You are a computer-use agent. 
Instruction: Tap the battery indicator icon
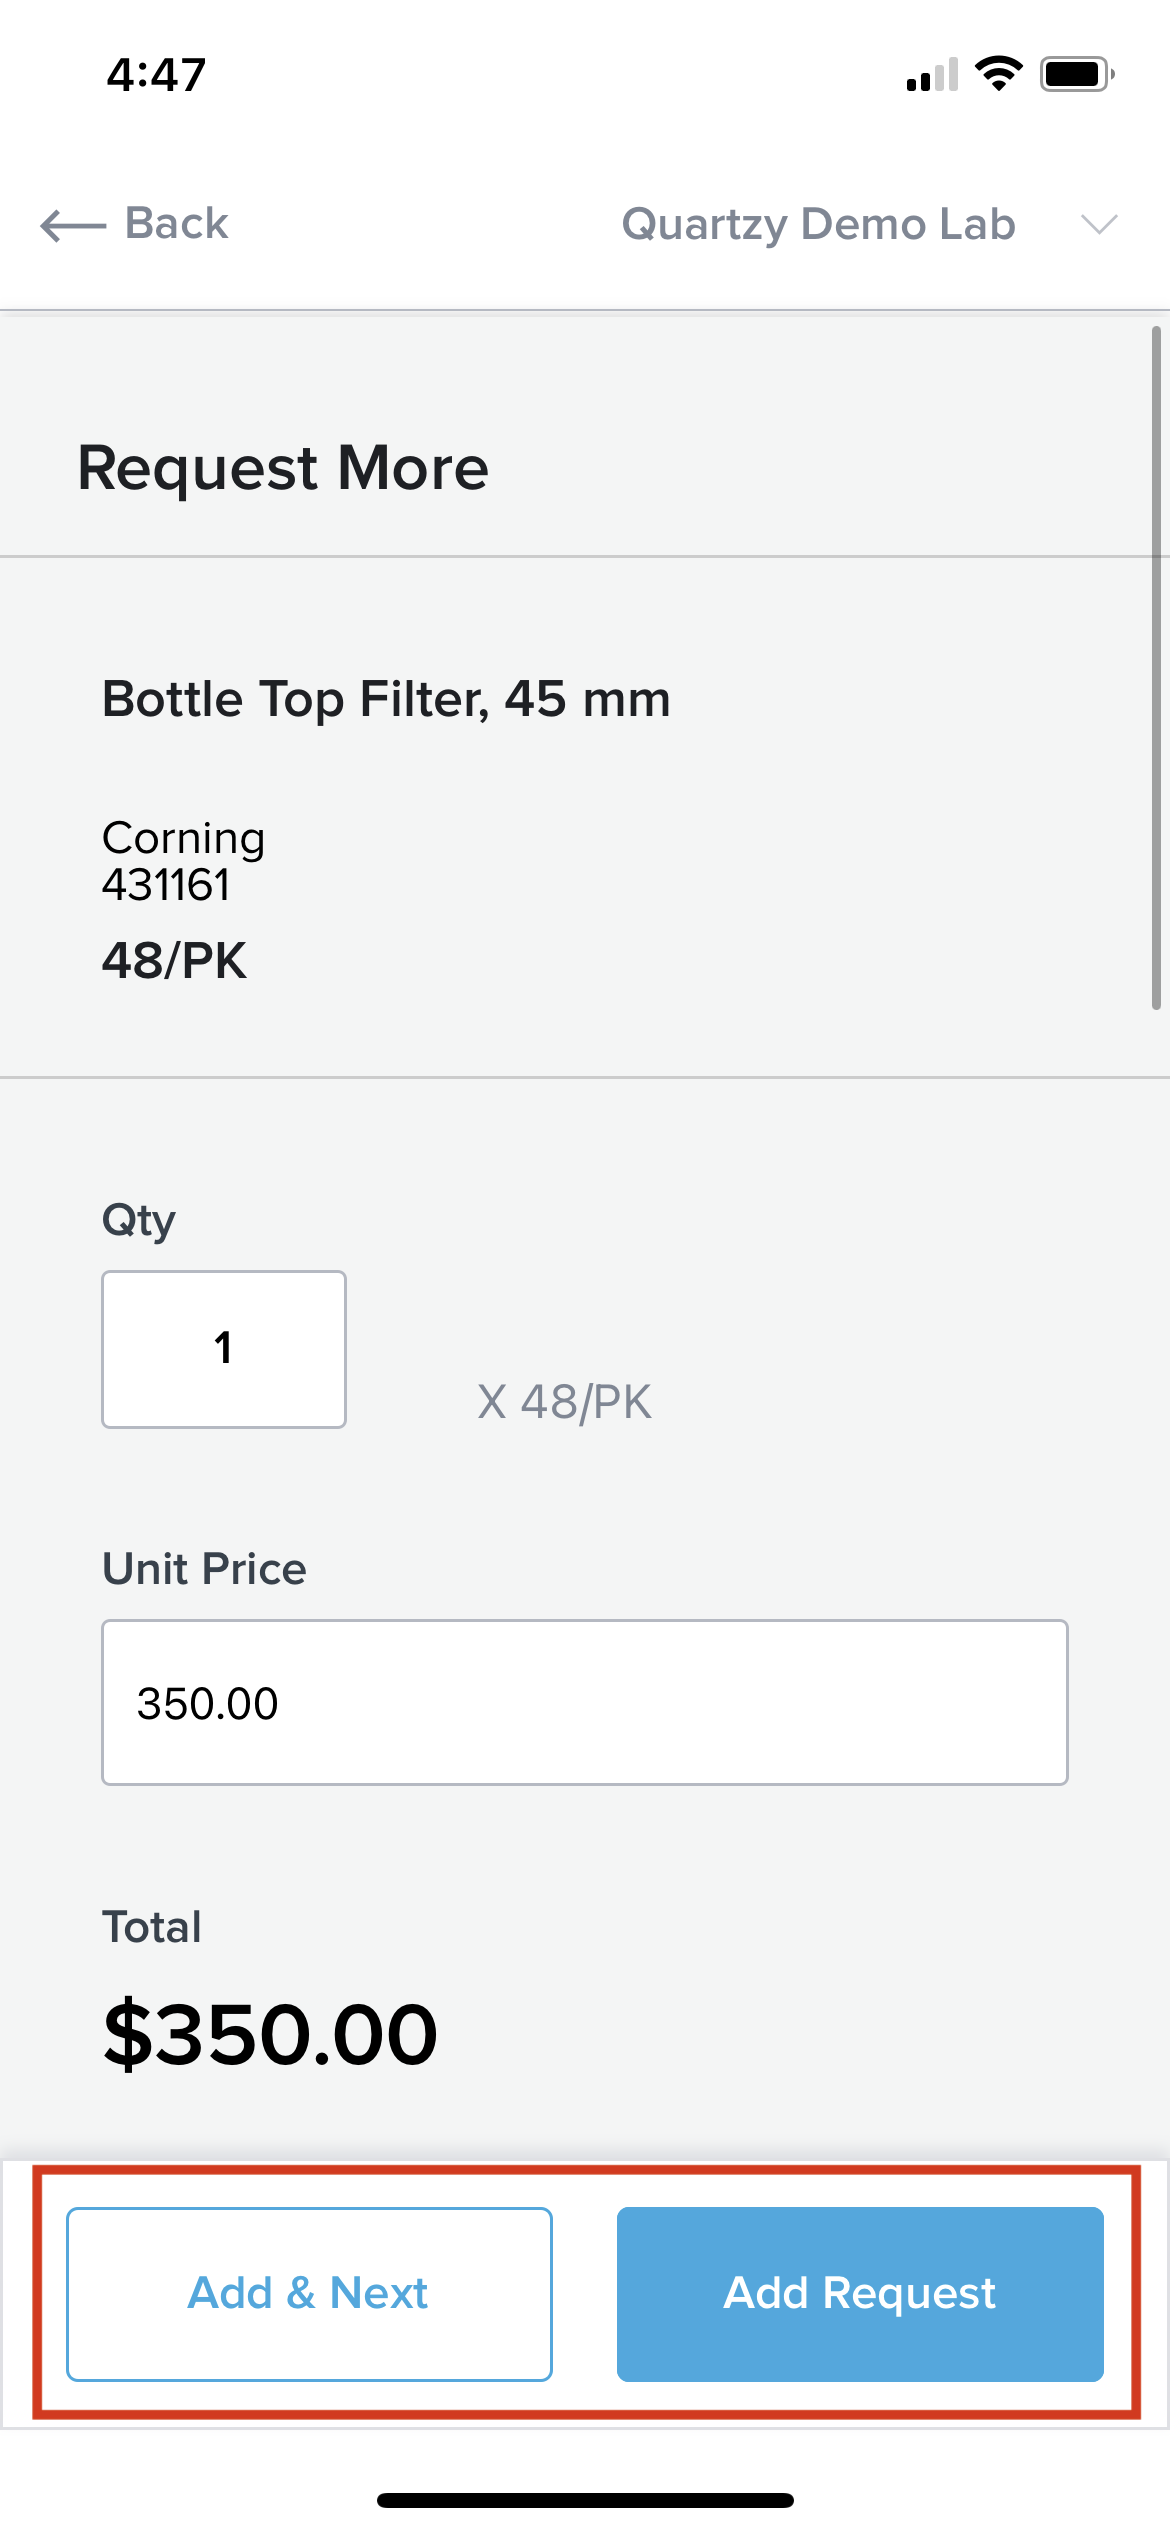(x=1077, y=74)
